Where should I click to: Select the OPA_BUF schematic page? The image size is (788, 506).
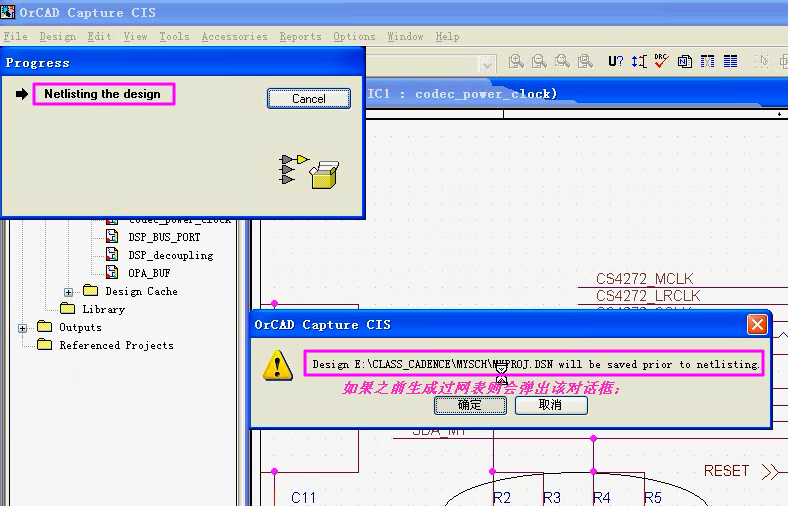tap(150, 273)
